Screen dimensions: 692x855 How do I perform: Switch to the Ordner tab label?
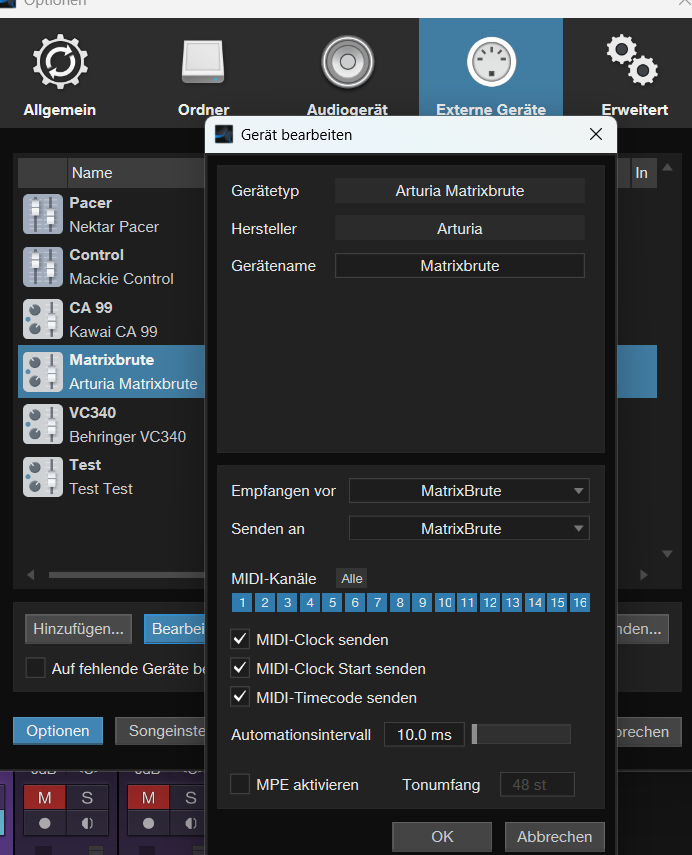[x=203, y=110]
